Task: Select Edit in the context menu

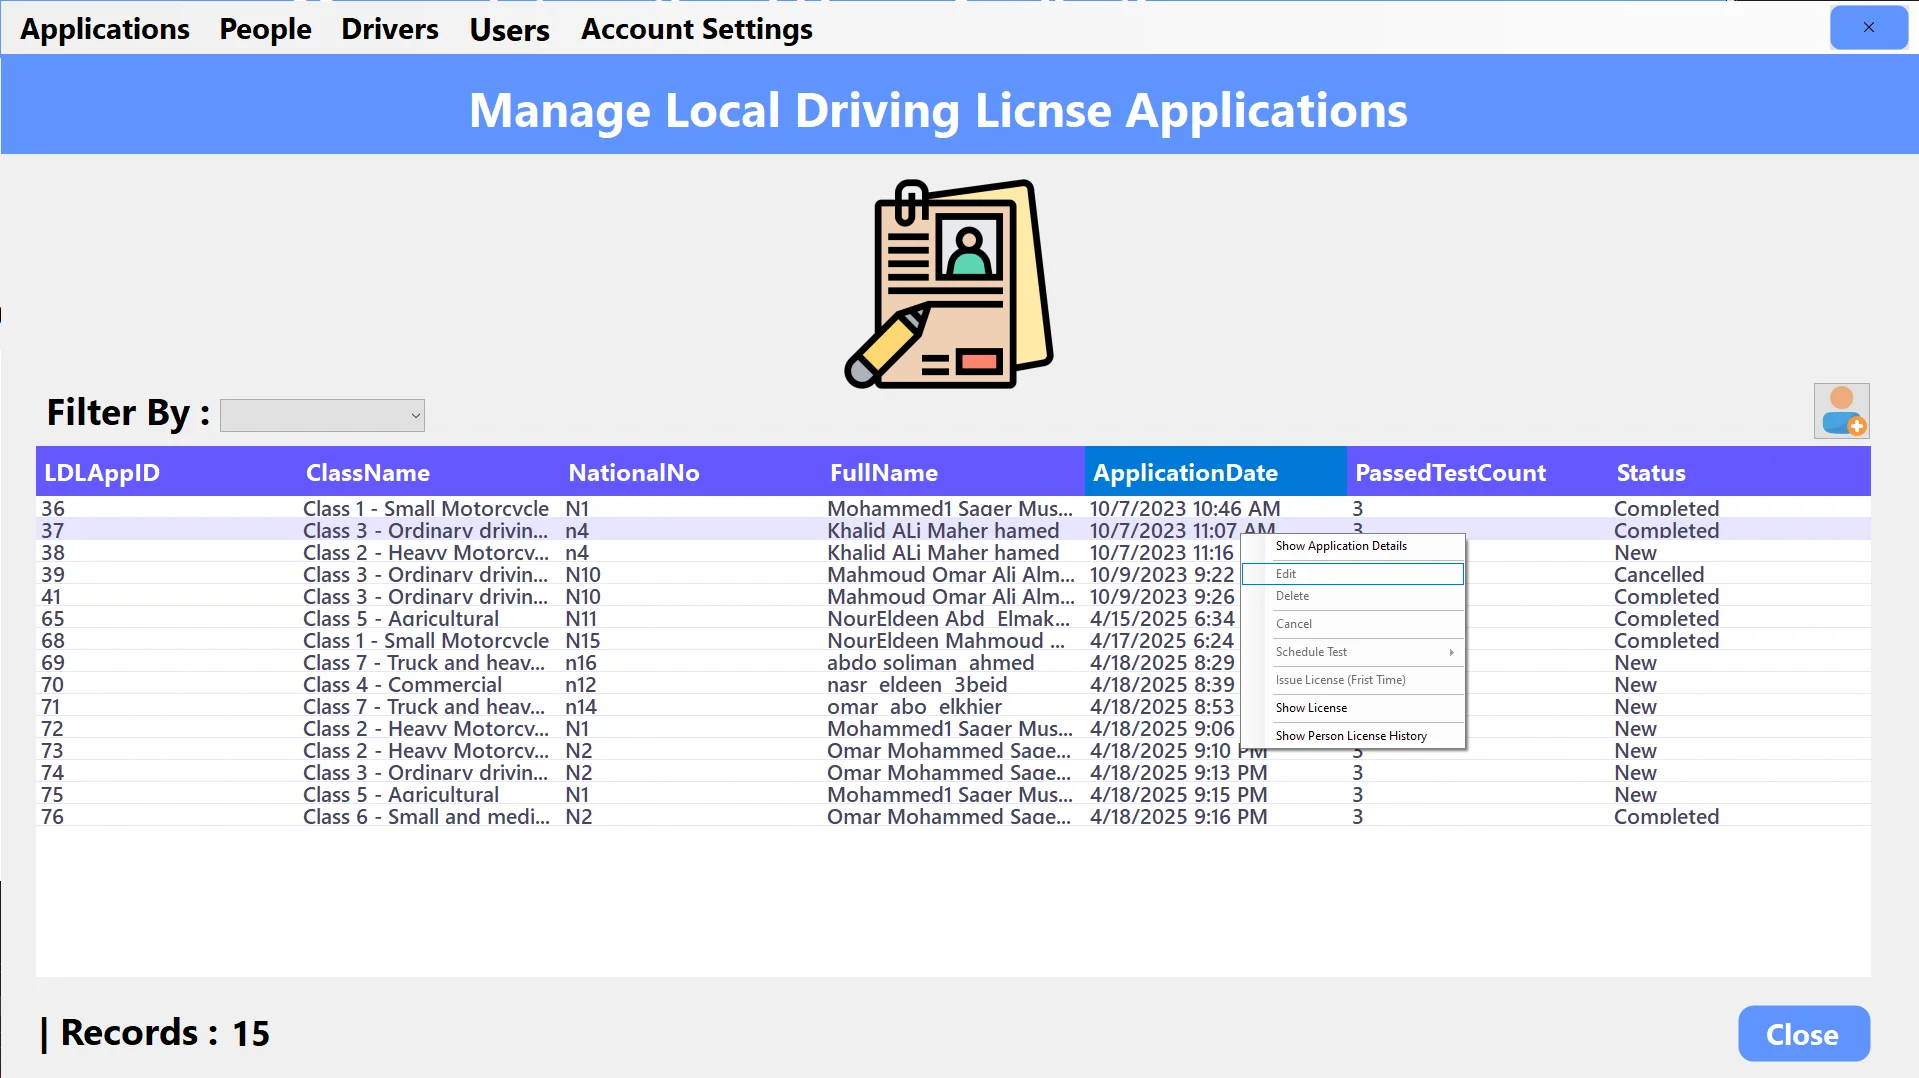Action: [1353, 574]
